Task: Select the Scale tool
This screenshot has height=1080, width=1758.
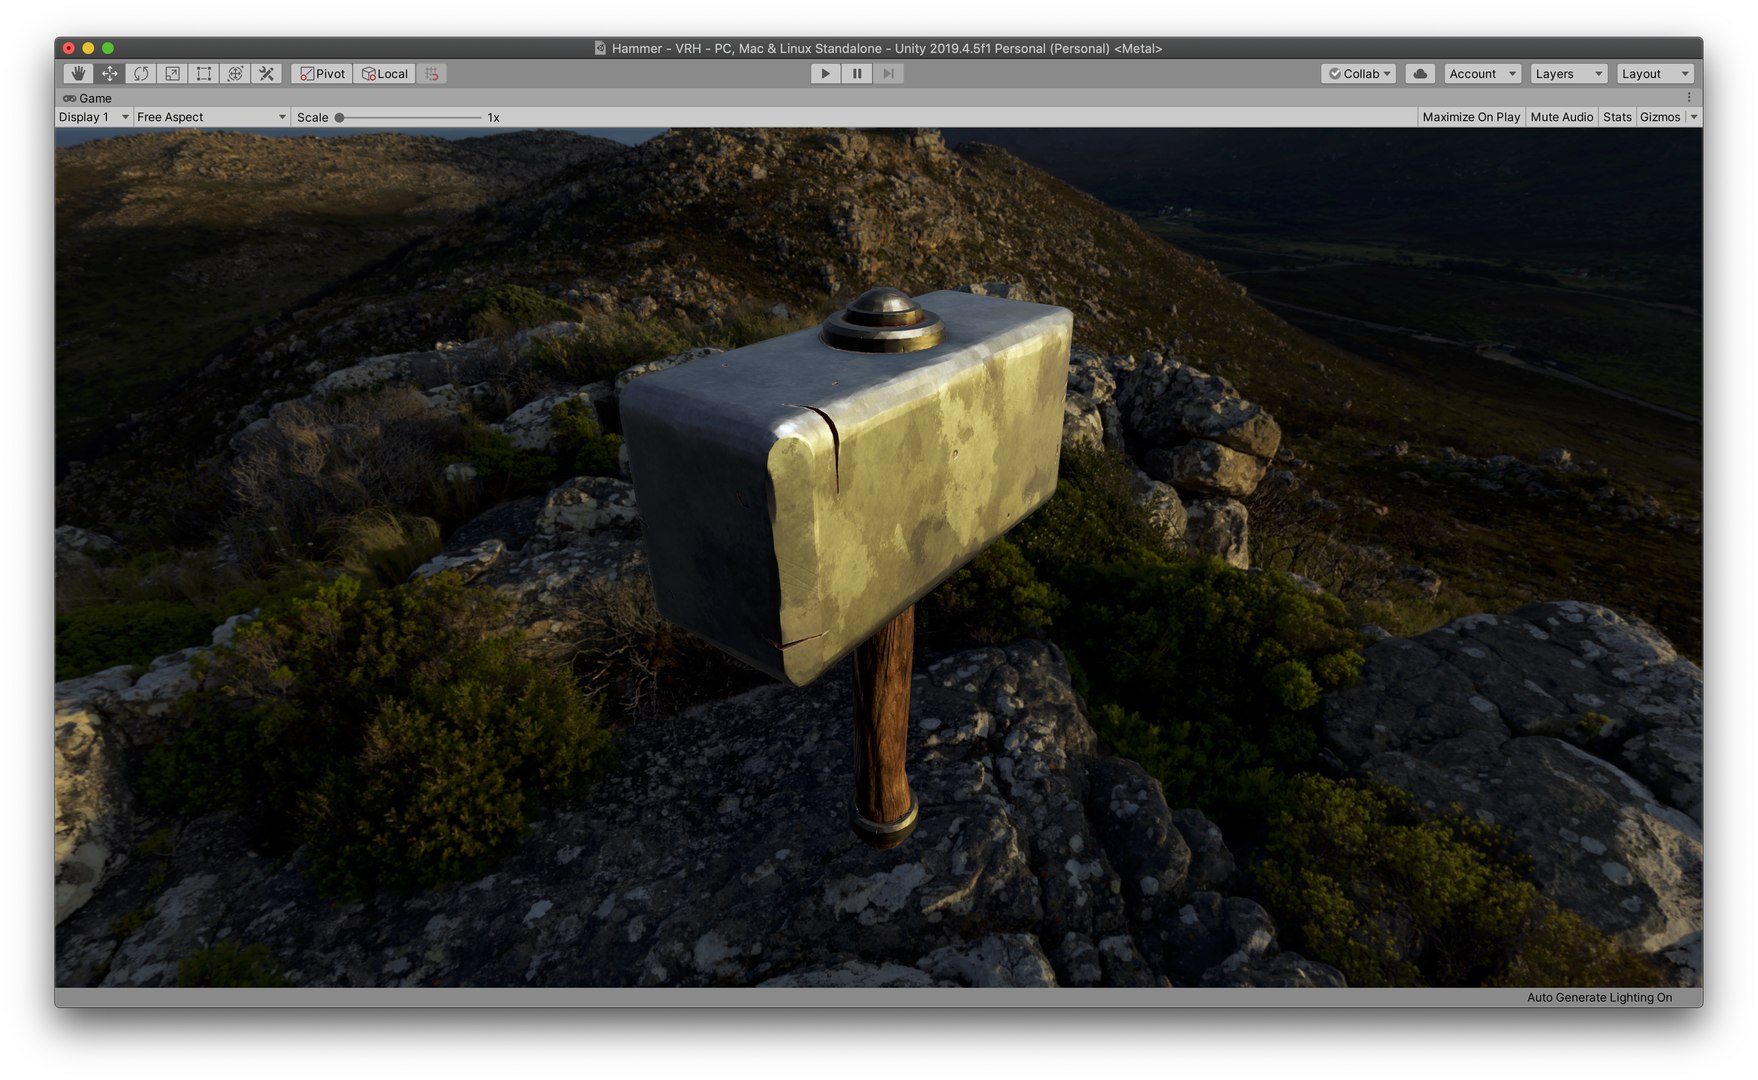Action: (x=172, y=74)
